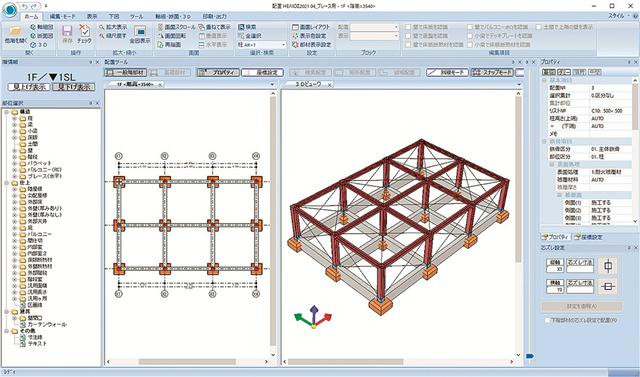Image resolution: width=640 pixels, height=377 pixels.
Task: Click the 検索 search icon
Action: coord(241,27)
